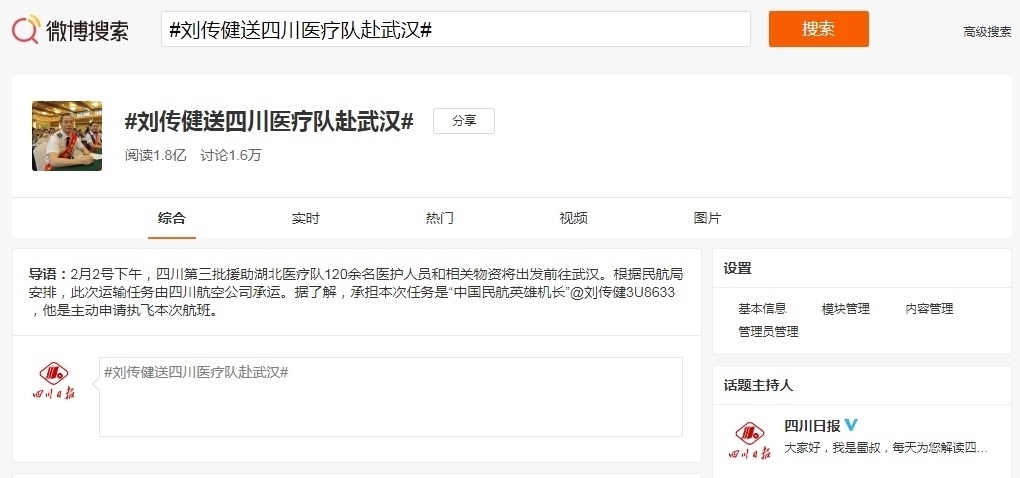
Task: Focus the post compose text area
Action: (x=390, y=397)
